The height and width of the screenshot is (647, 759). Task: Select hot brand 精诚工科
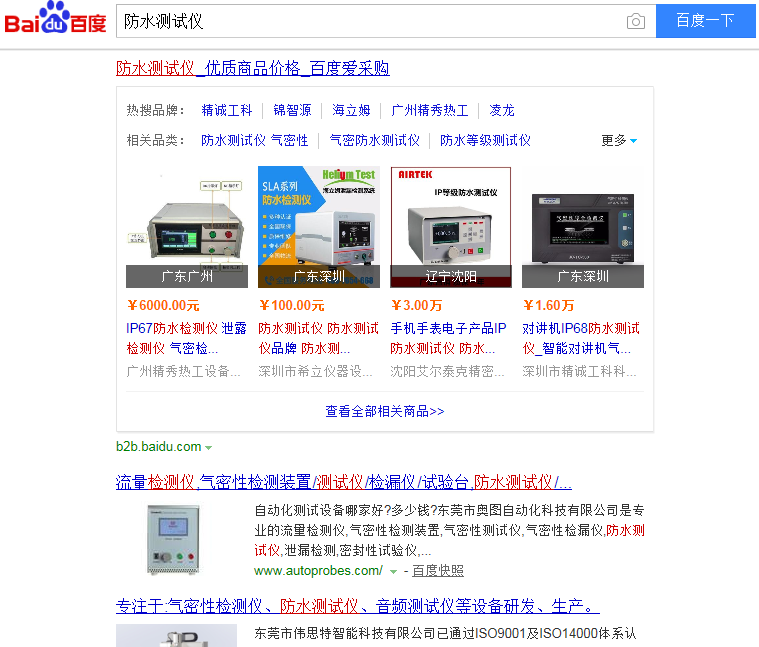pos(227,110)
